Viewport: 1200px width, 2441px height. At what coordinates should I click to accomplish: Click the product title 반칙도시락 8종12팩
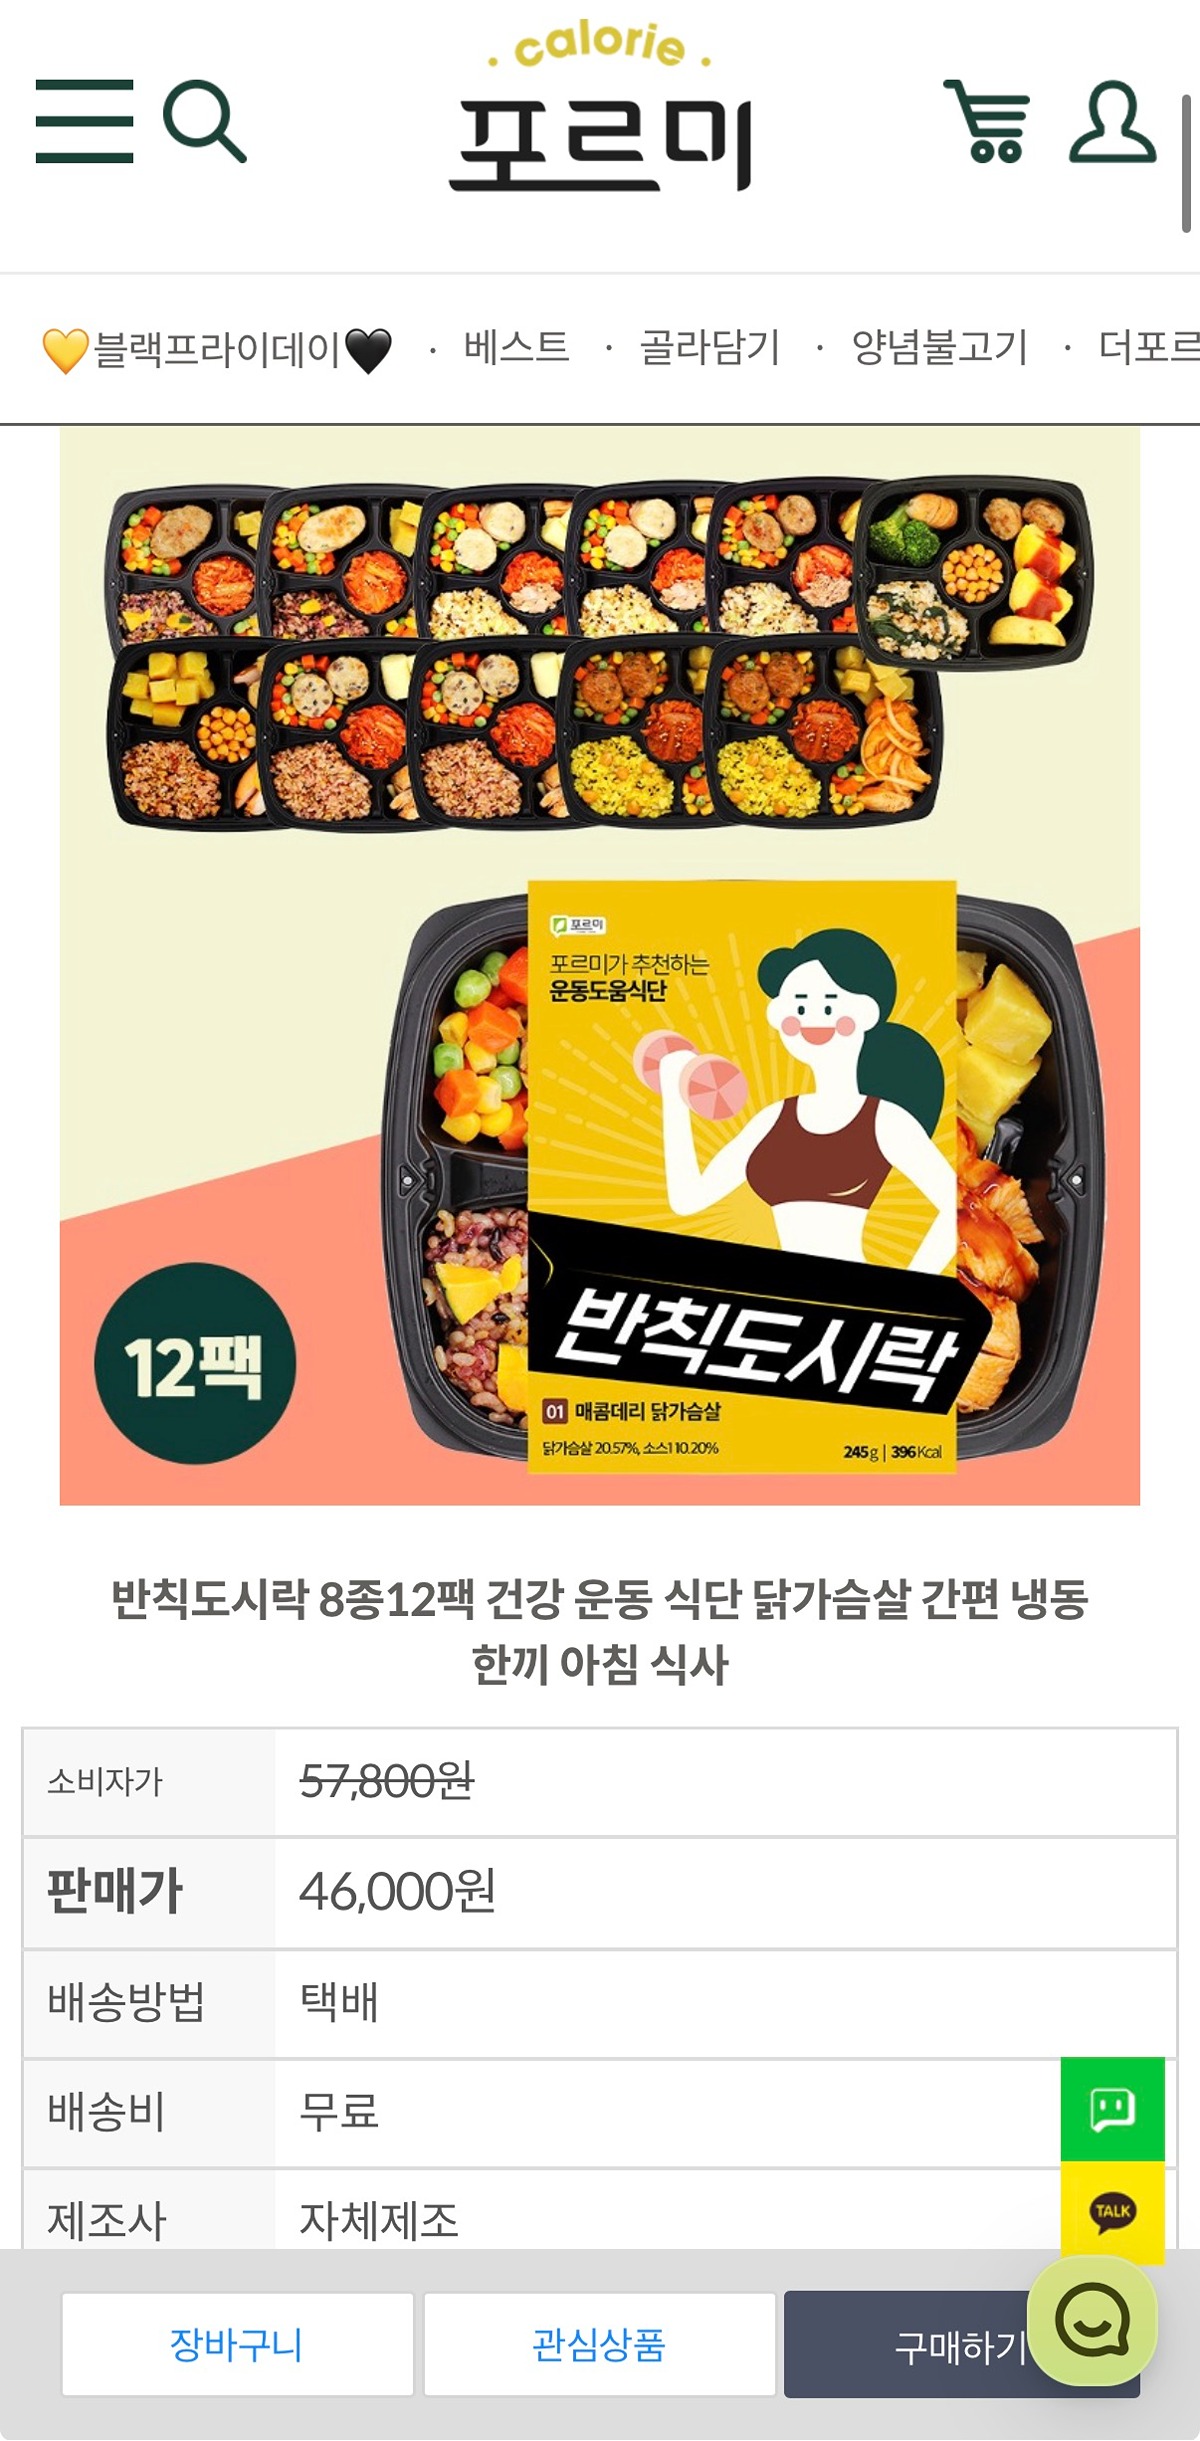600,1632
